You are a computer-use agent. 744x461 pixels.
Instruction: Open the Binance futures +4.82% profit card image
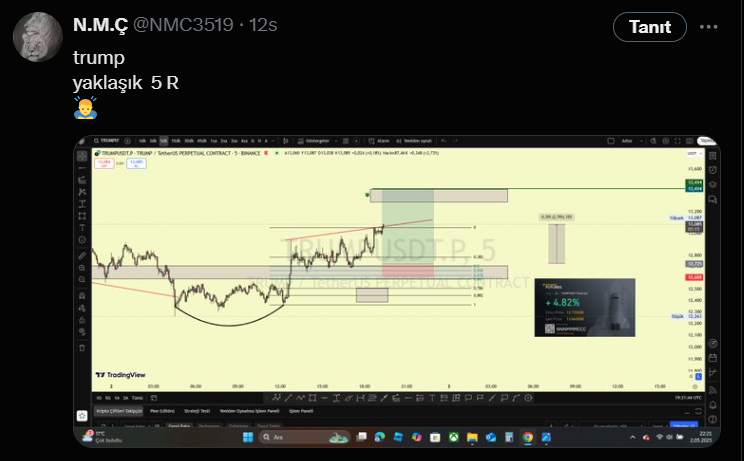[585, 307]
